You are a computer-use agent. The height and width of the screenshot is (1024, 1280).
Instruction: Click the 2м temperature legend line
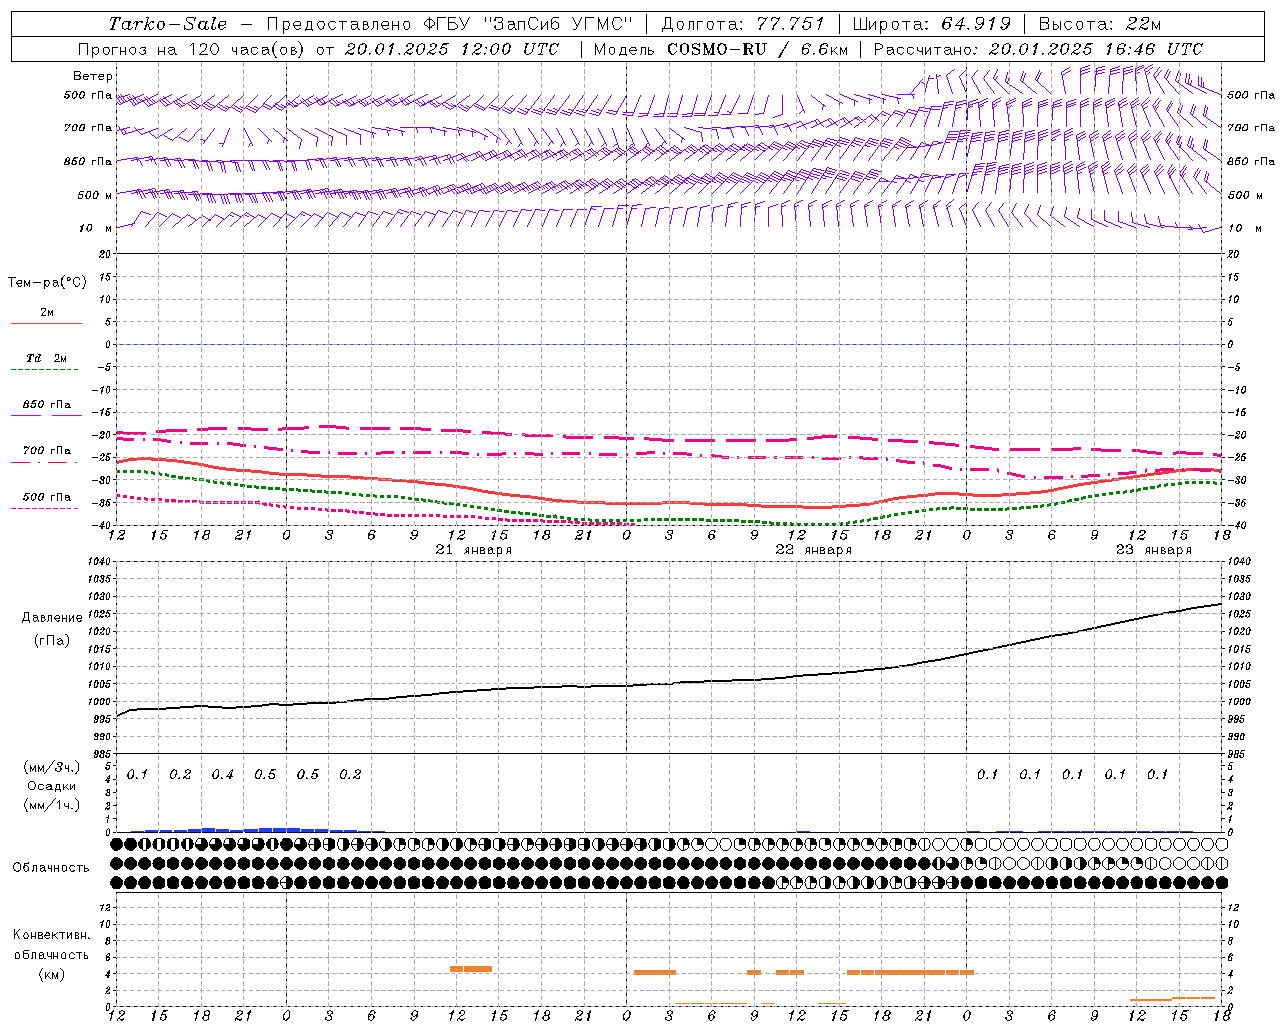point(46,323)
